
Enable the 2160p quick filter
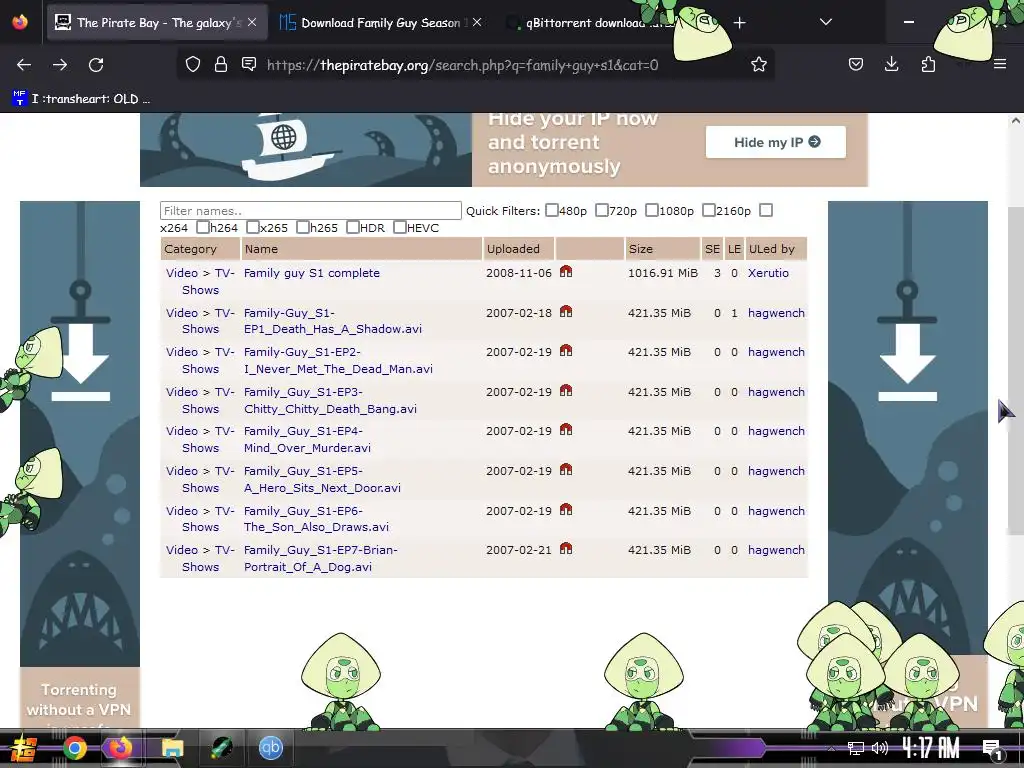[709, 210]
